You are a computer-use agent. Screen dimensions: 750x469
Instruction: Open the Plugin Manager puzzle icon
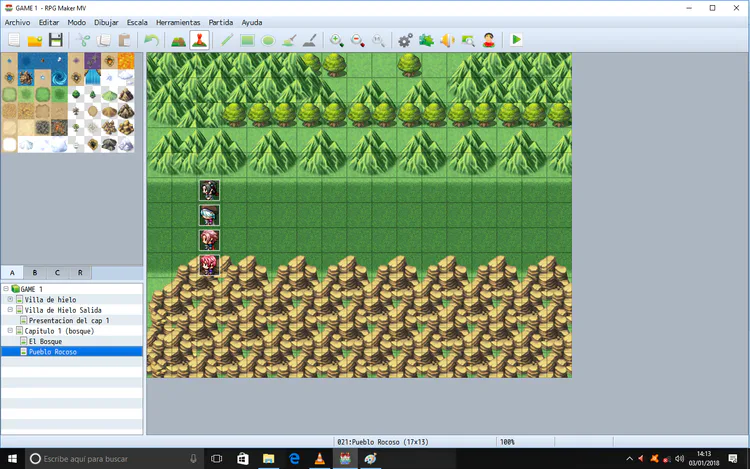[426, 40]
